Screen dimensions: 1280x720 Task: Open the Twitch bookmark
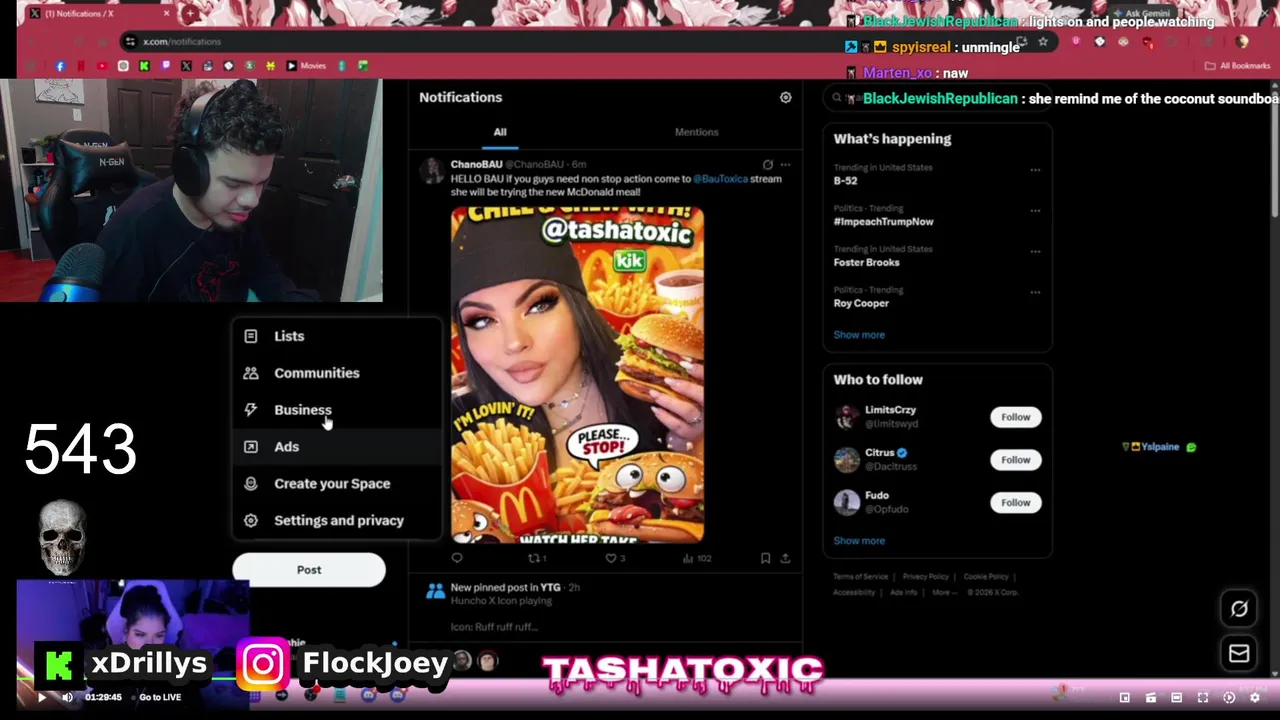(165, 66)
